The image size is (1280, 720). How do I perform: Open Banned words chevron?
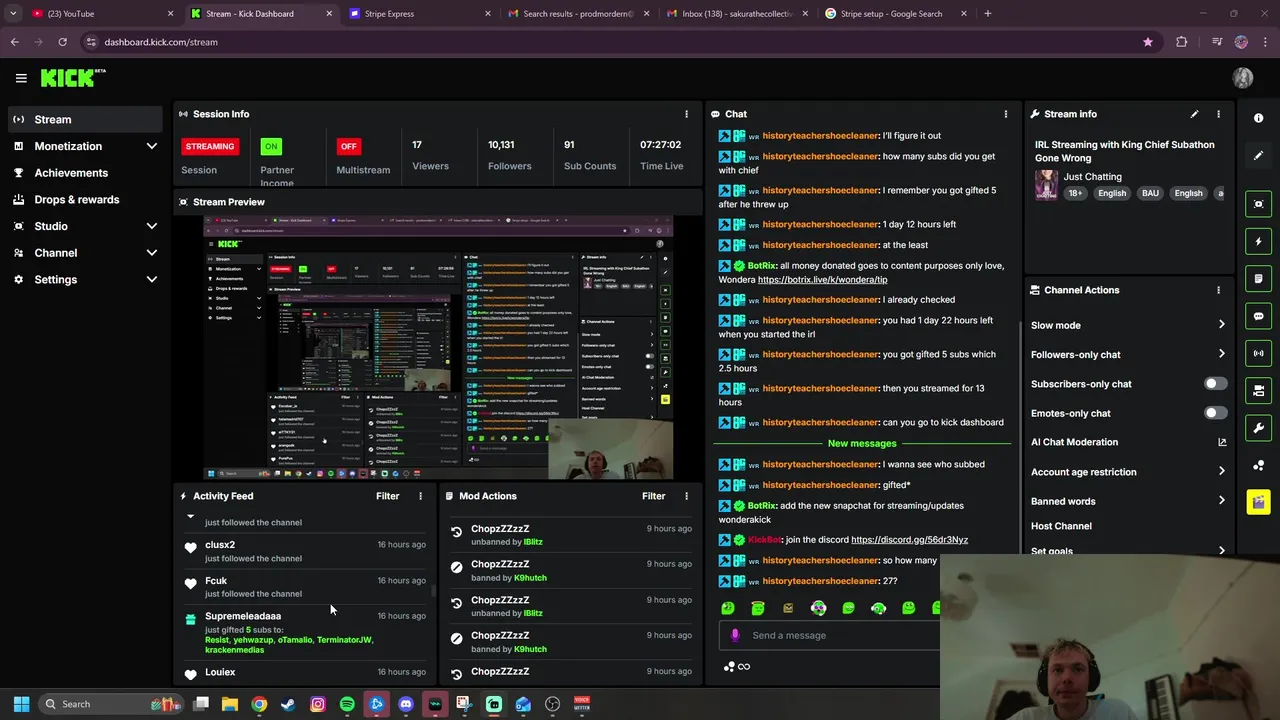pos(1221,501)
